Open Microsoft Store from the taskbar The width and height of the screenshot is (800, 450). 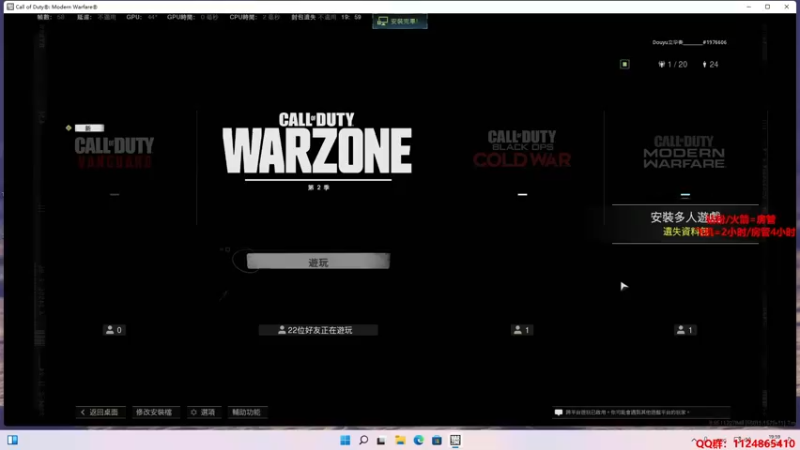coord(437,440)
